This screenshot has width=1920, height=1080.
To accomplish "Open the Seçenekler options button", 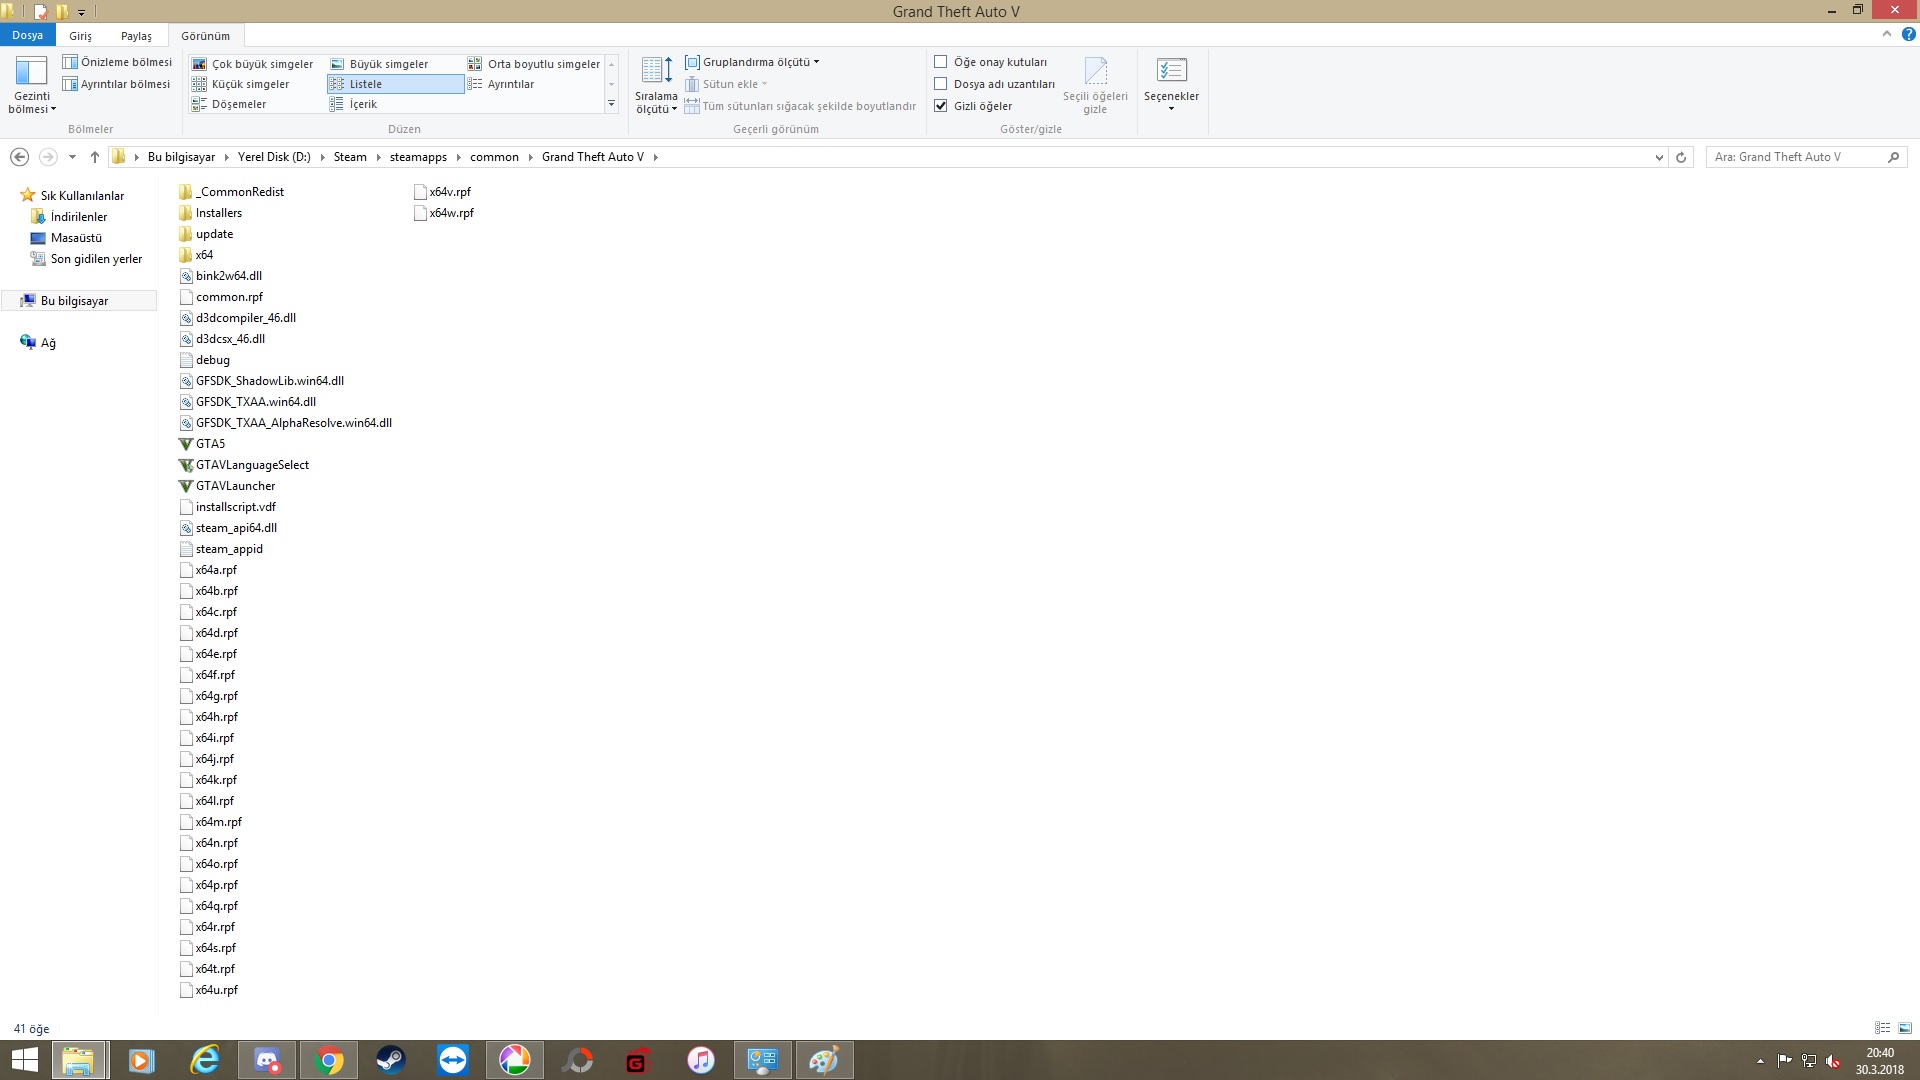I will (1171, 86).
